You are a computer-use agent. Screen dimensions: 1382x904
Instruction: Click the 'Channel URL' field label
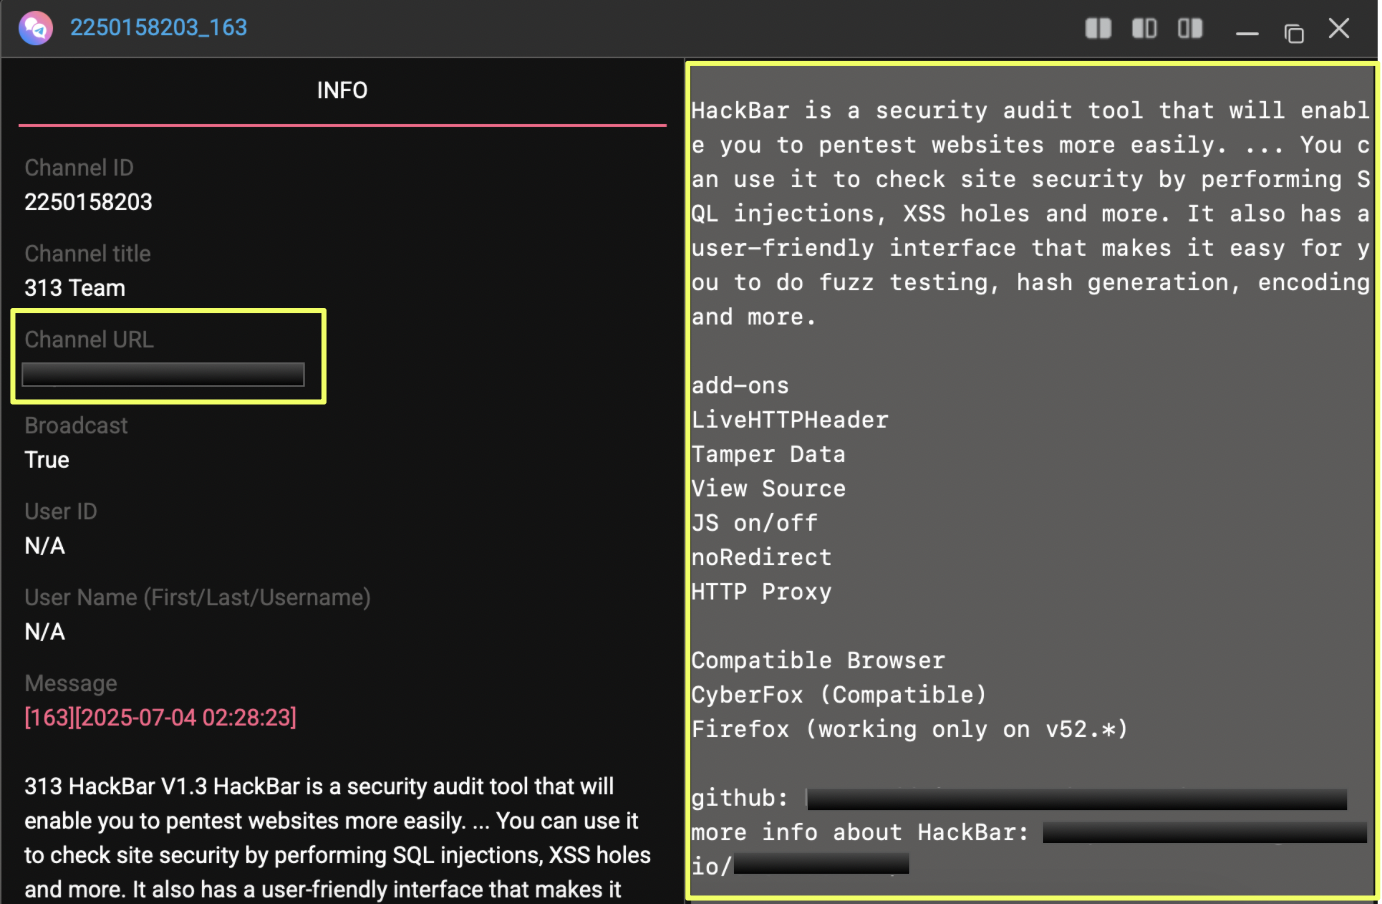[x=89, y=340]
